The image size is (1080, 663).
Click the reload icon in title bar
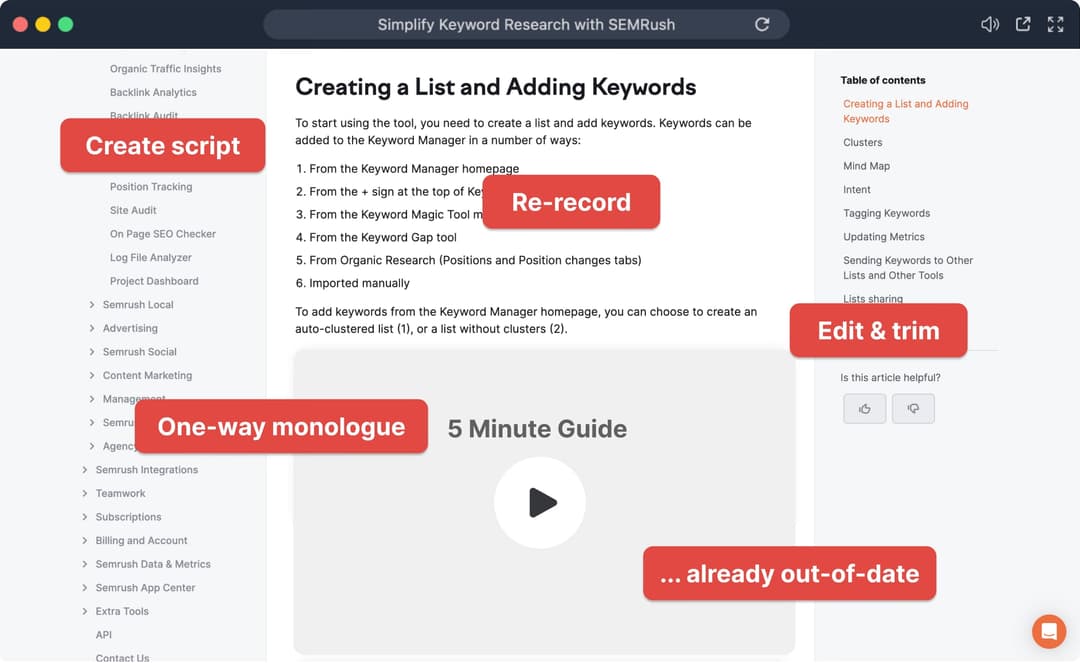(762, 24)
